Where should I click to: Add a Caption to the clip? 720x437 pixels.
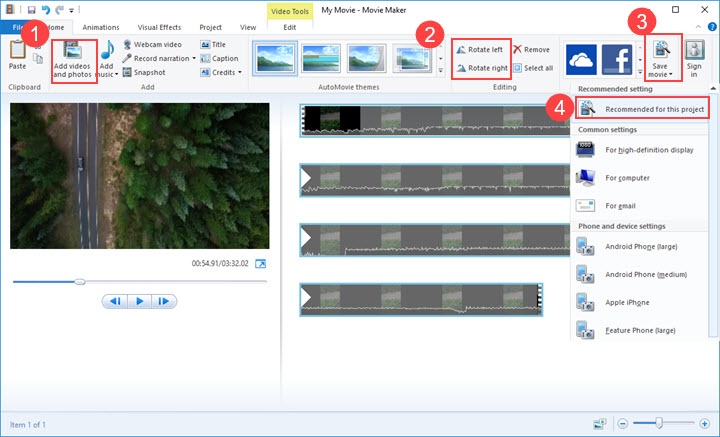point(219,58)
